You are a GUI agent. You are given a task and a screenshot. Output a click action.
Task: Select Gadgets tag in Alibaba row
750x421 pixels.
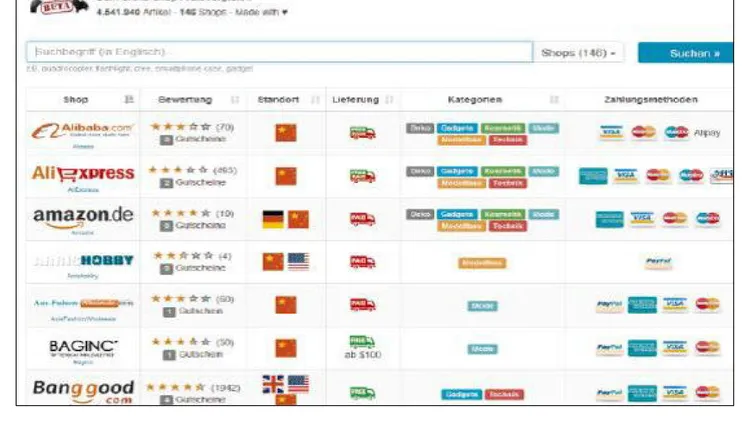pyautogui.click(x=457, y=128)
